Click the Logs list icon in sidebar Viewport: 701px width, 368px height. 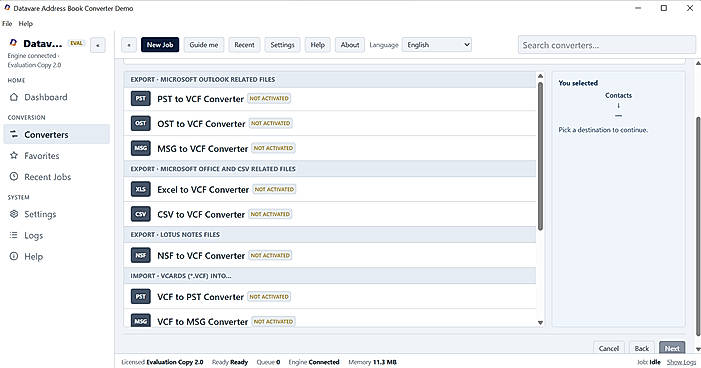click(14, 235)
